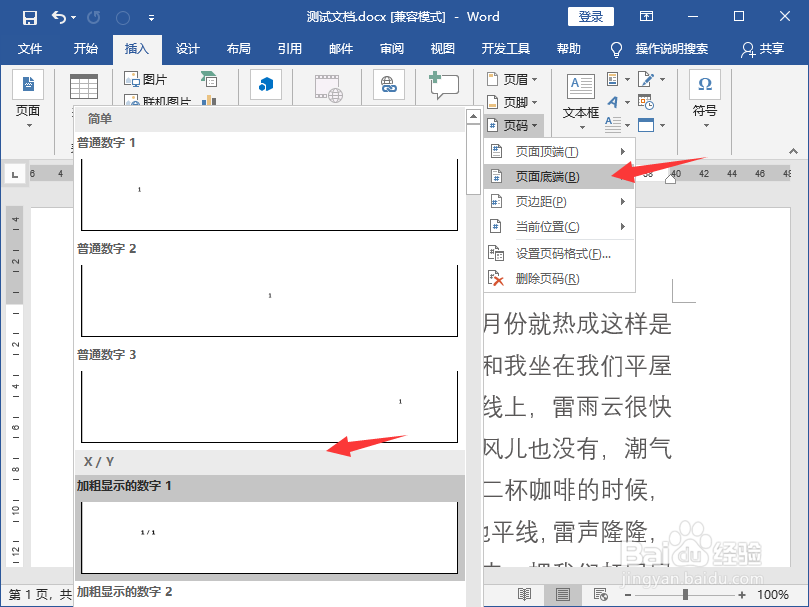Viewport: 809px width, 607px height.
Task: Open the 页眉 header dropdown
Action: [513, 79]
